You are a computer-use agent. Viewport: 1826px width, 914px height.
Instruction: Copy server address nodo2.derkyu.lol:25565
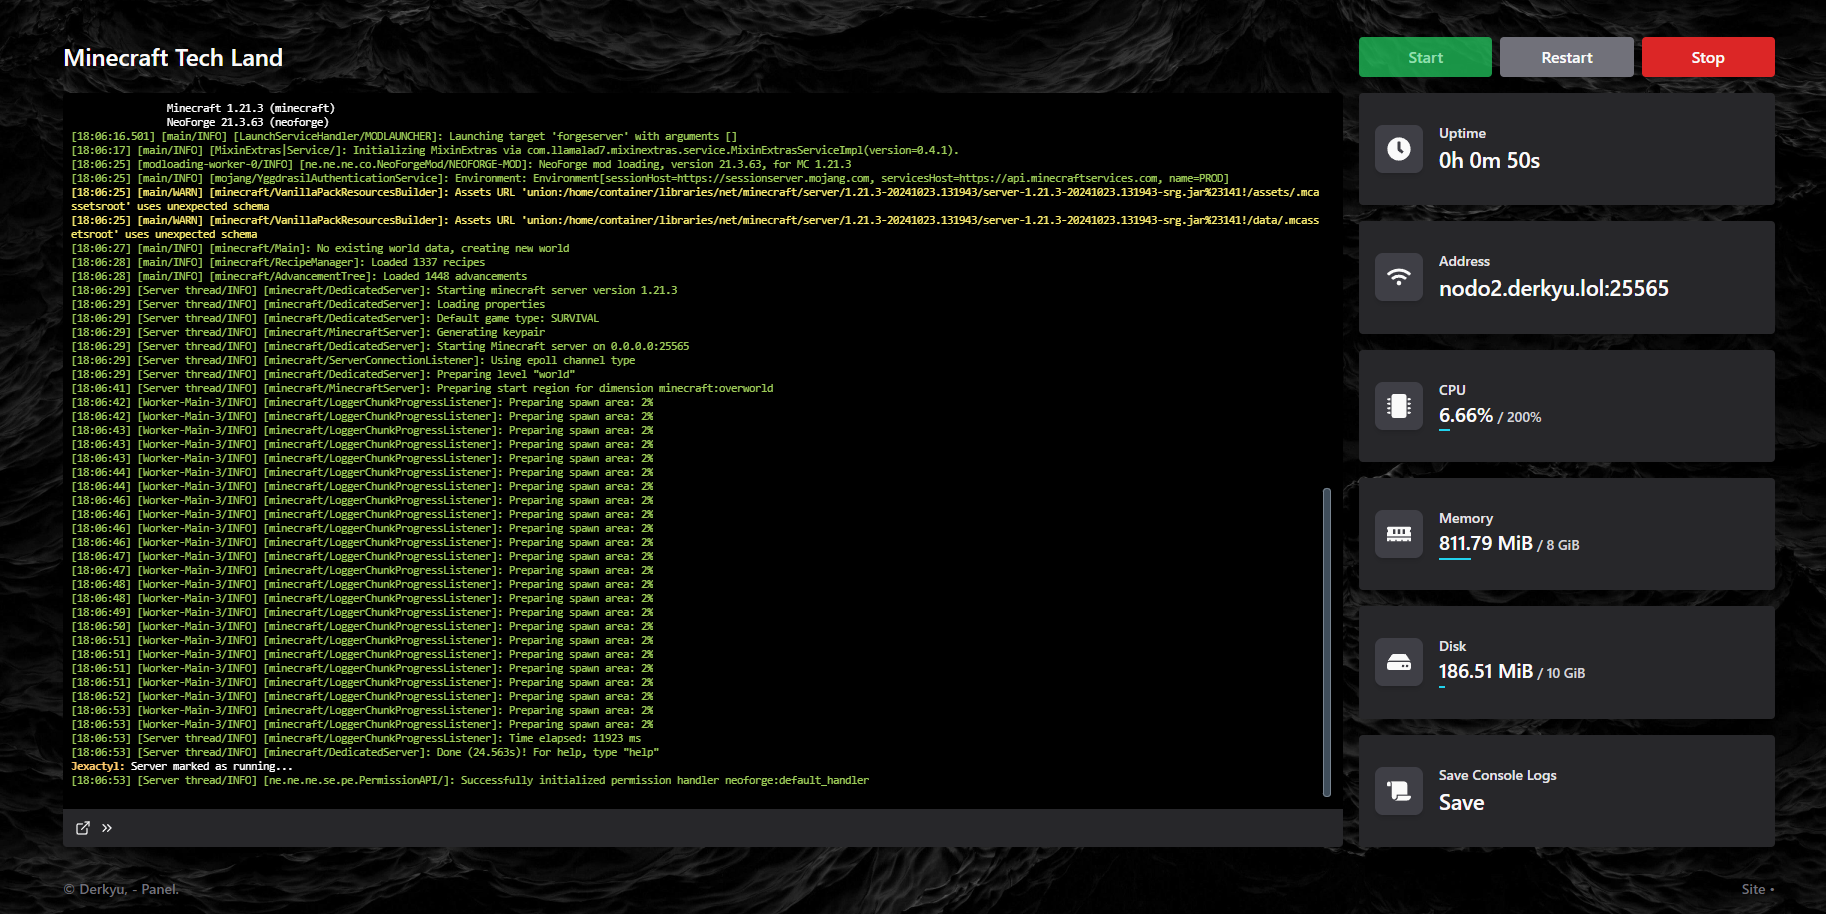pyautogui.click(x=1553, y=289)
